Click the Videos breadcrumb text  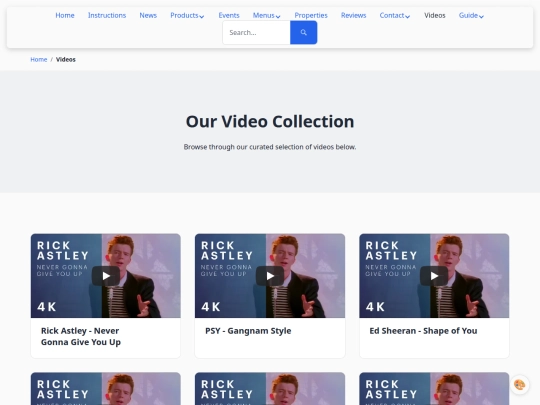(66, 60)
